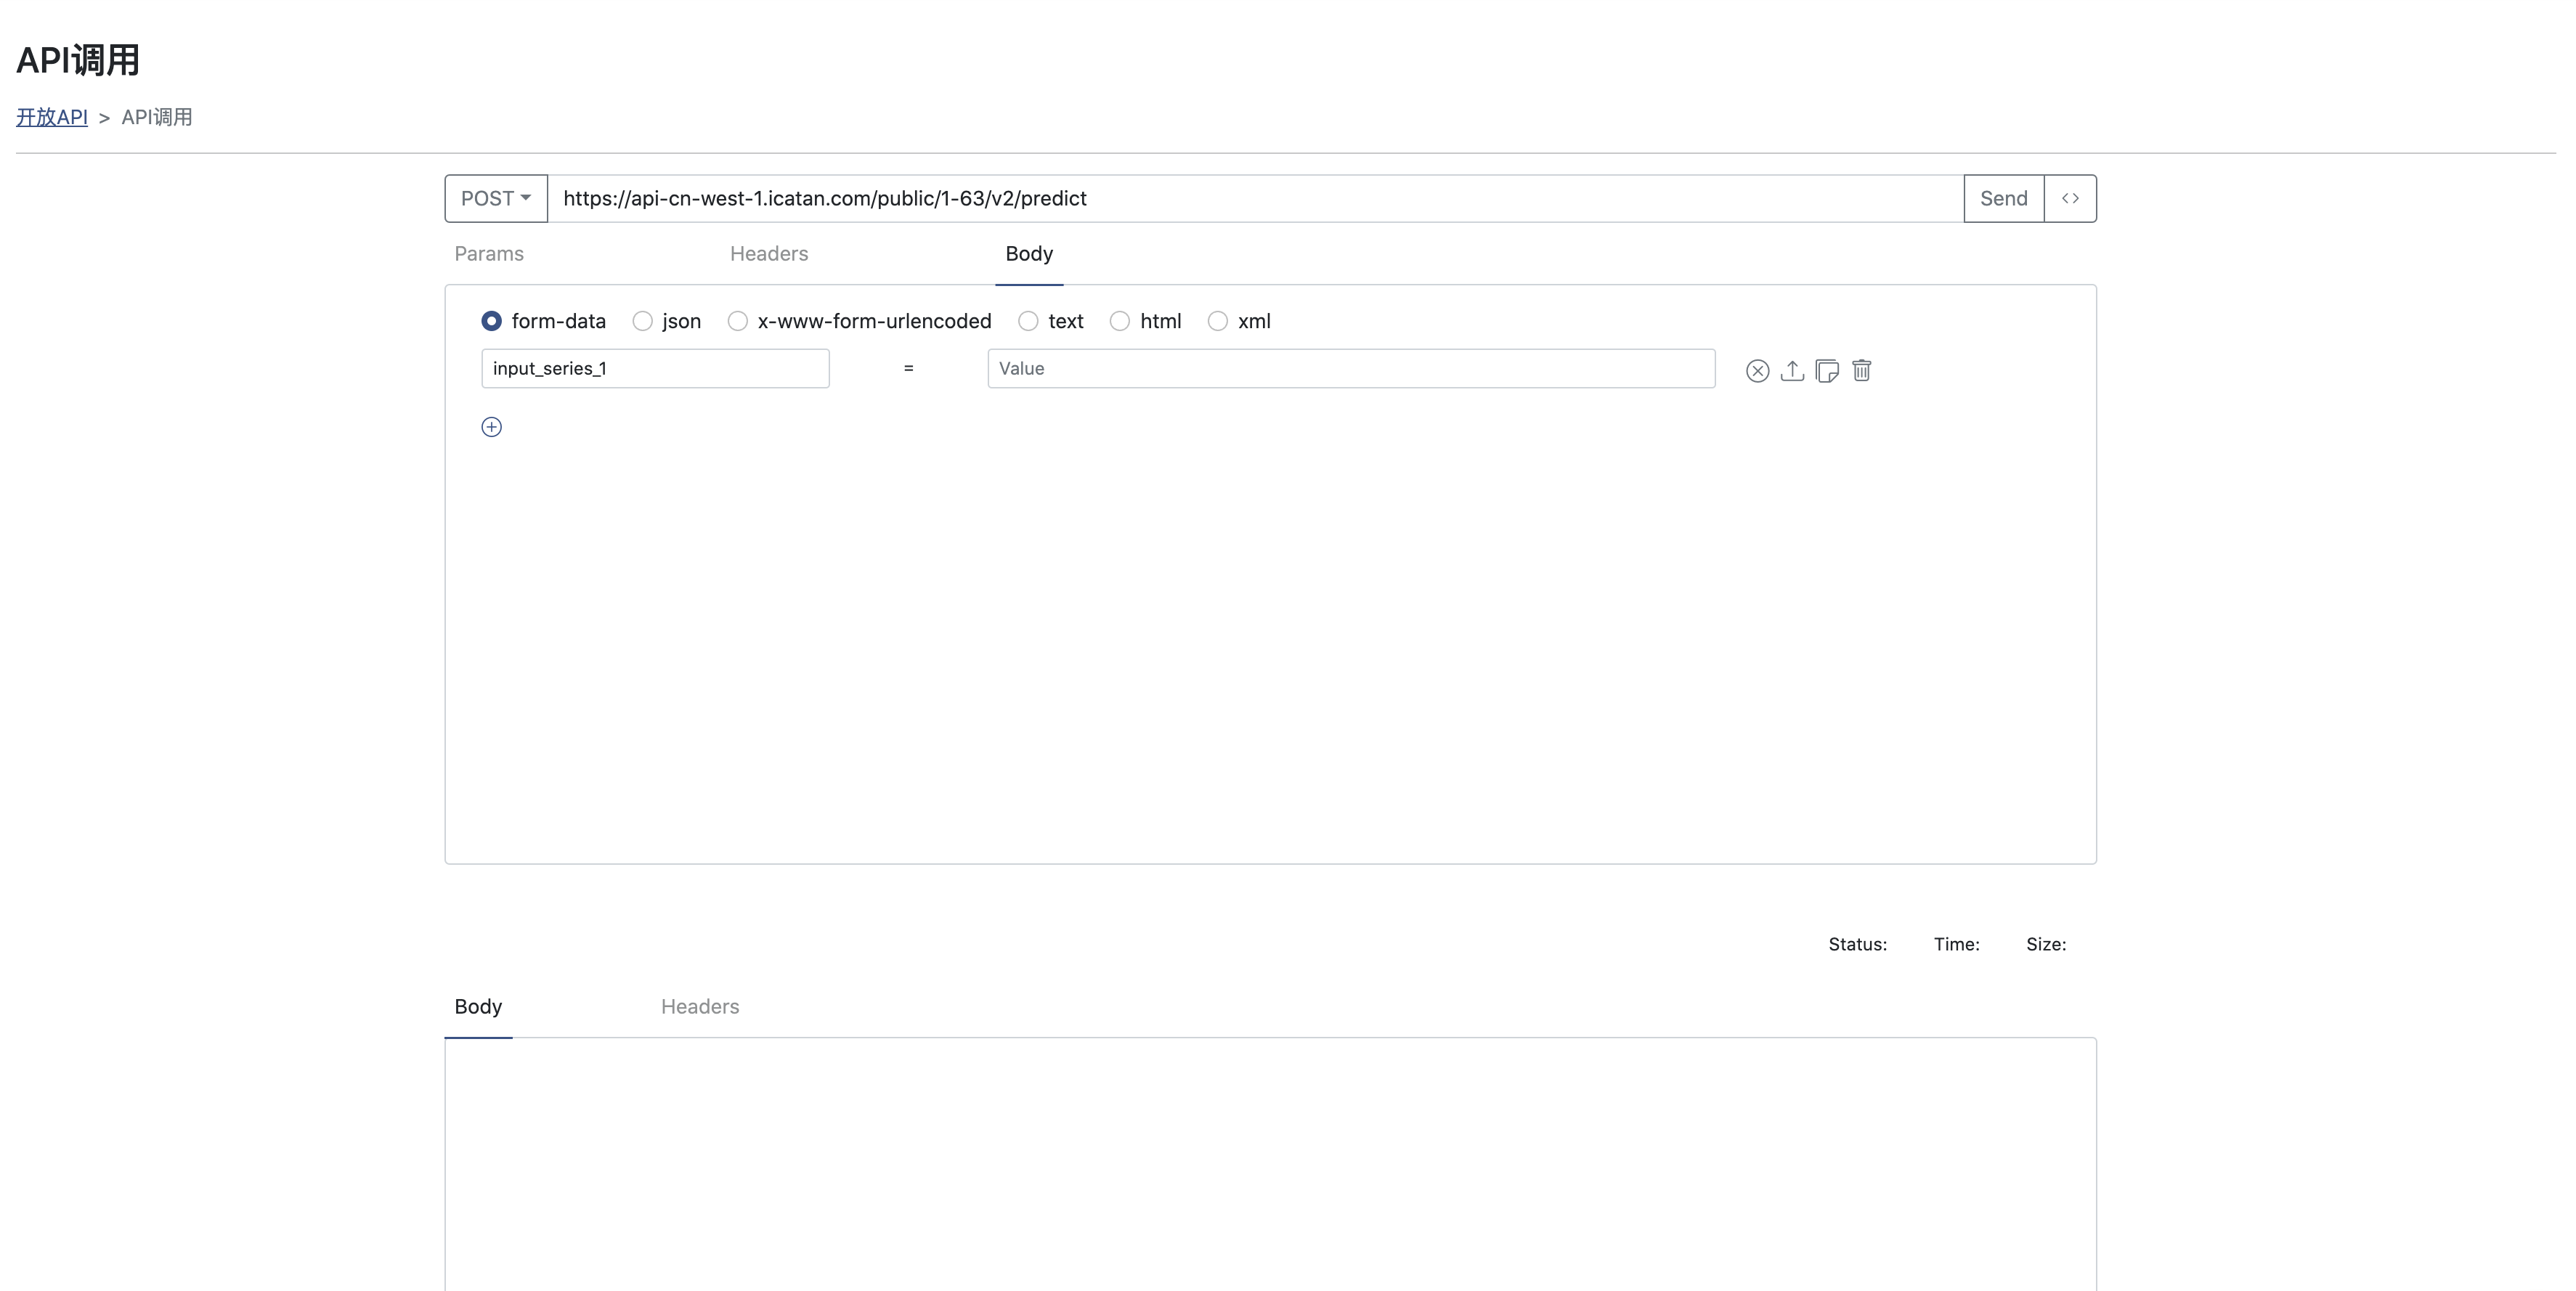Viewport: 2576px width, 1291px height.
Task: Switch to the request Headers tab
Action: pyautogui.click(x=769, y=254)
